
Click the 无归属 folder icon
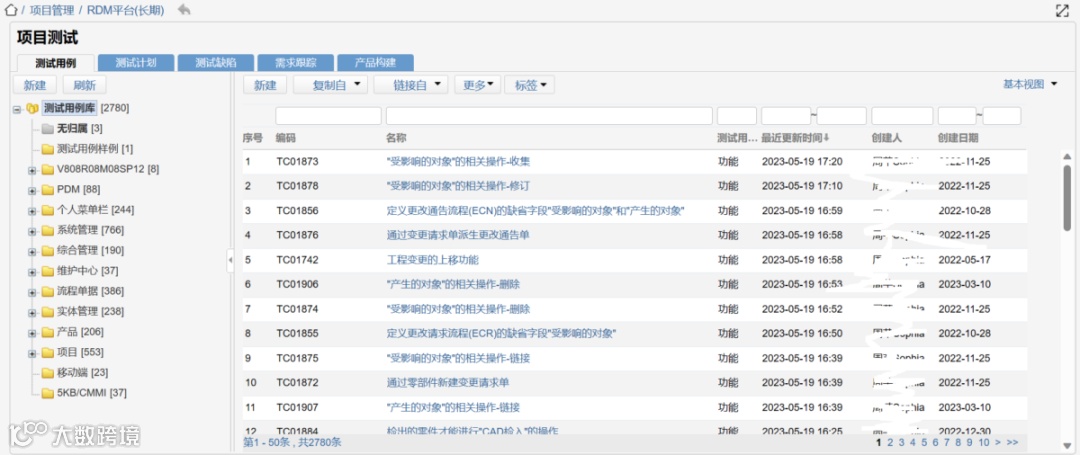pos(47,129)
